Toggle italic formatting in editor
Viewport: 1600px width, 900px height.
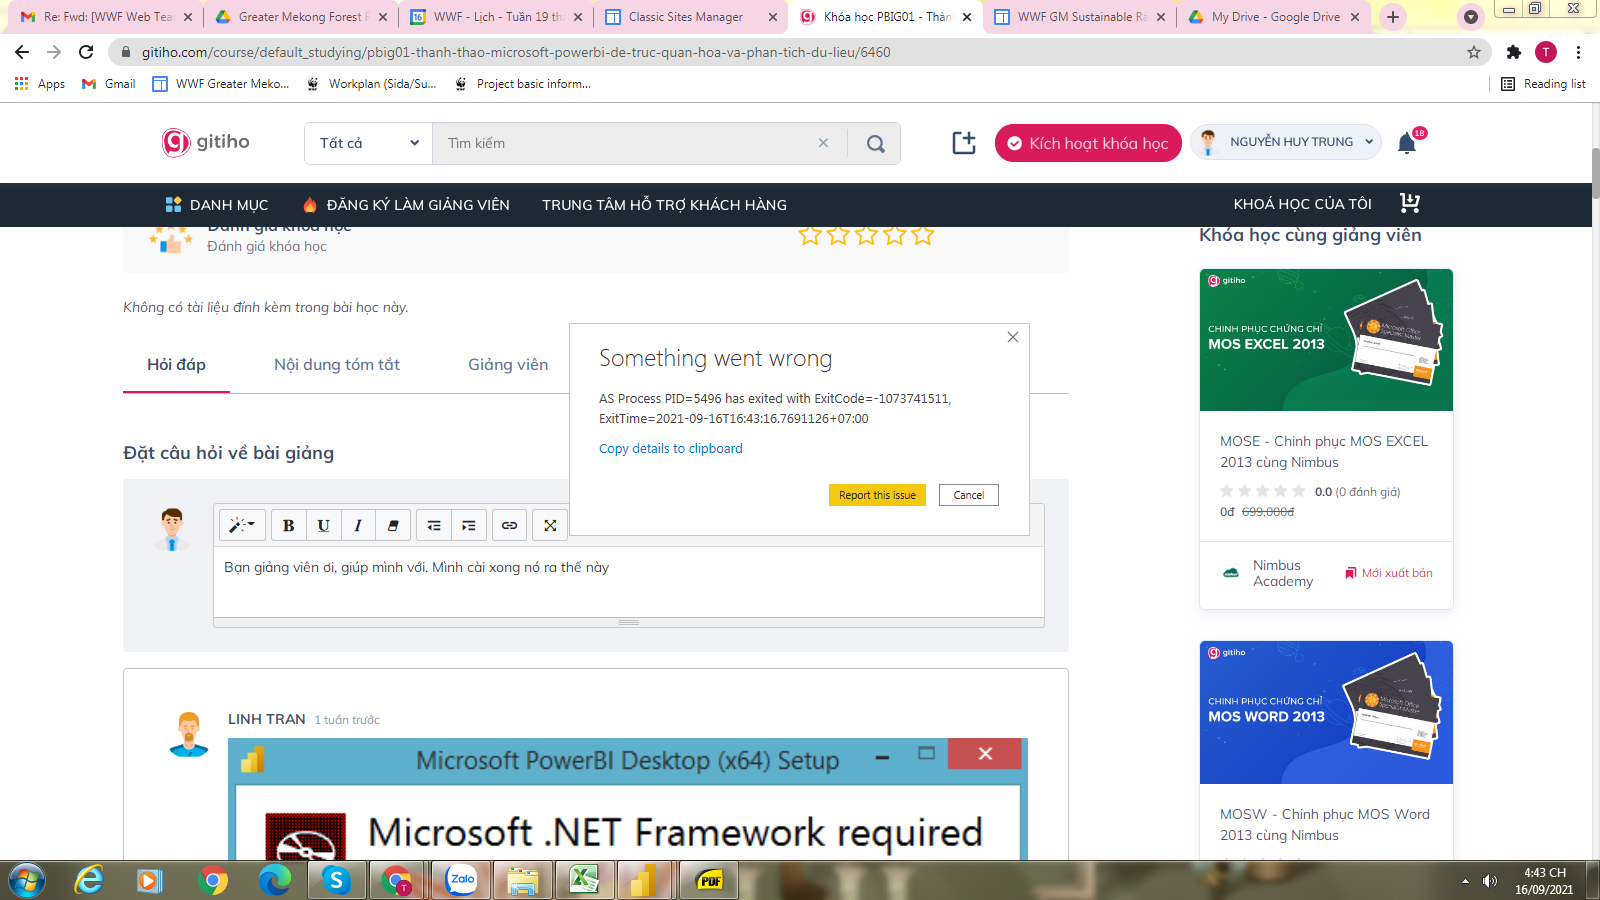click(358, 525)
